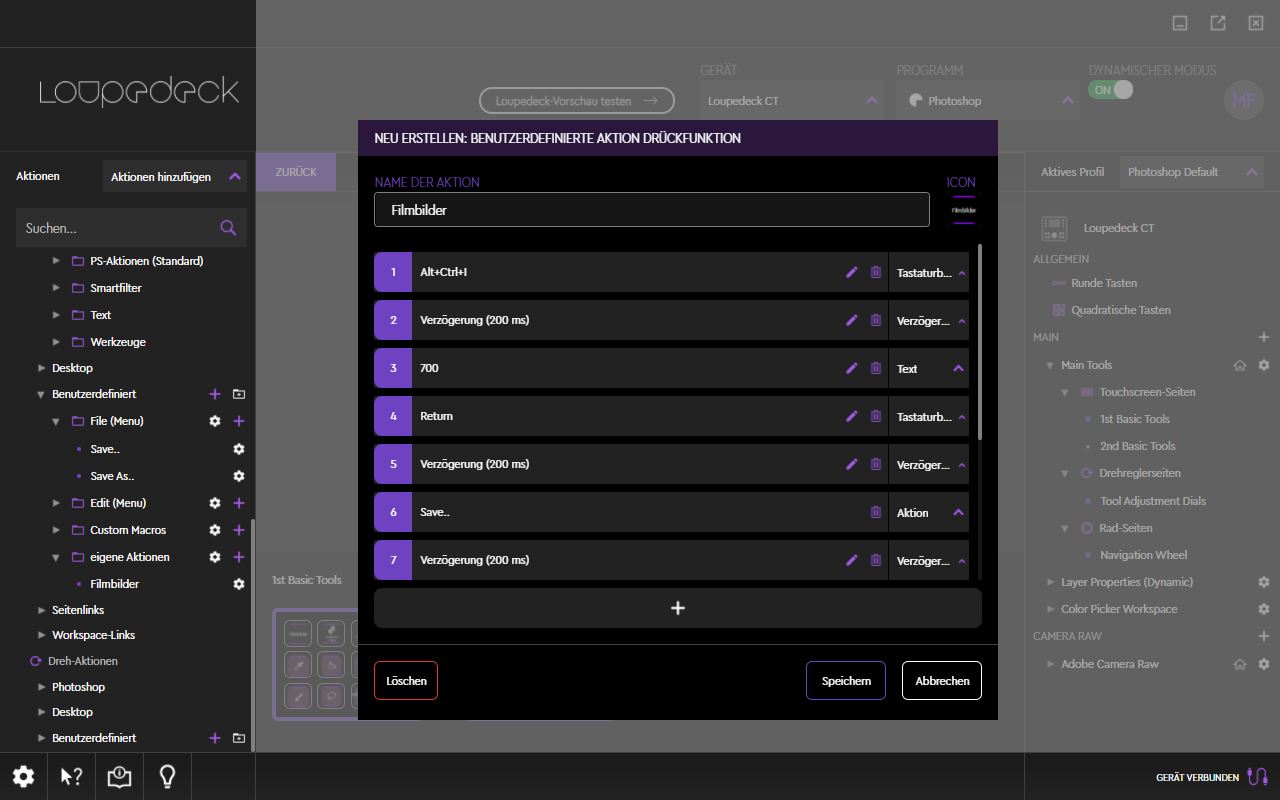Click the lightbulb tips icon
The image size is (1280, 800).
[167, 776]
